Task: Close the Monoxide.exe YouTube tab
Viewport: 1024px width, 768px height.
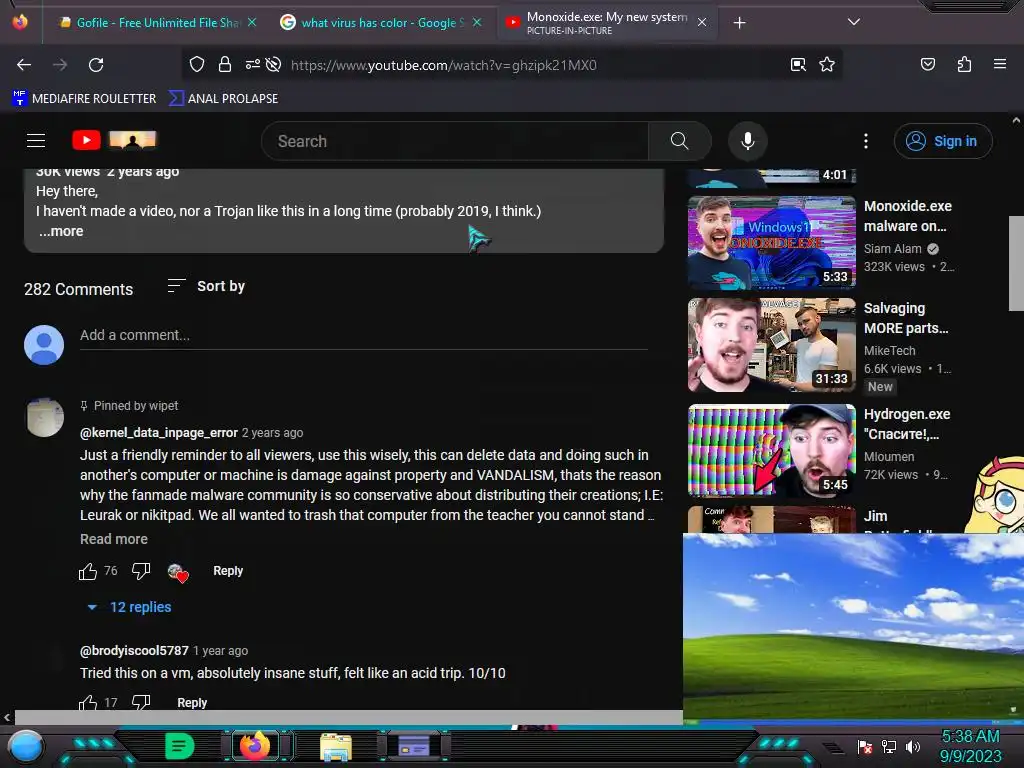Action: pyautogui.click(x=702, y=22)
